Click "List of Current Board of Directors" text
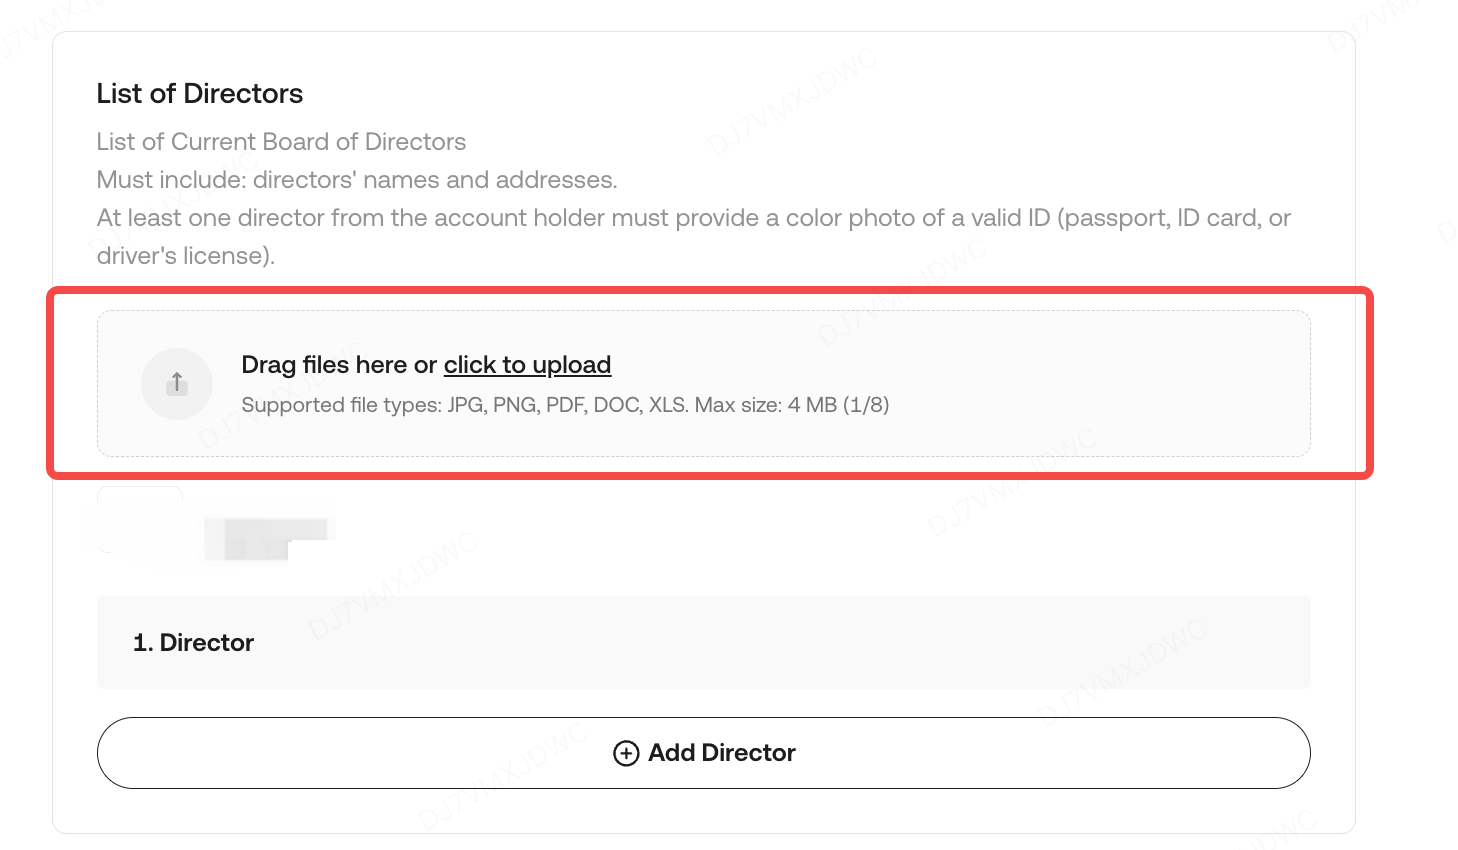The width and height of the screenshot is (1458, 850). click(281, 142)
